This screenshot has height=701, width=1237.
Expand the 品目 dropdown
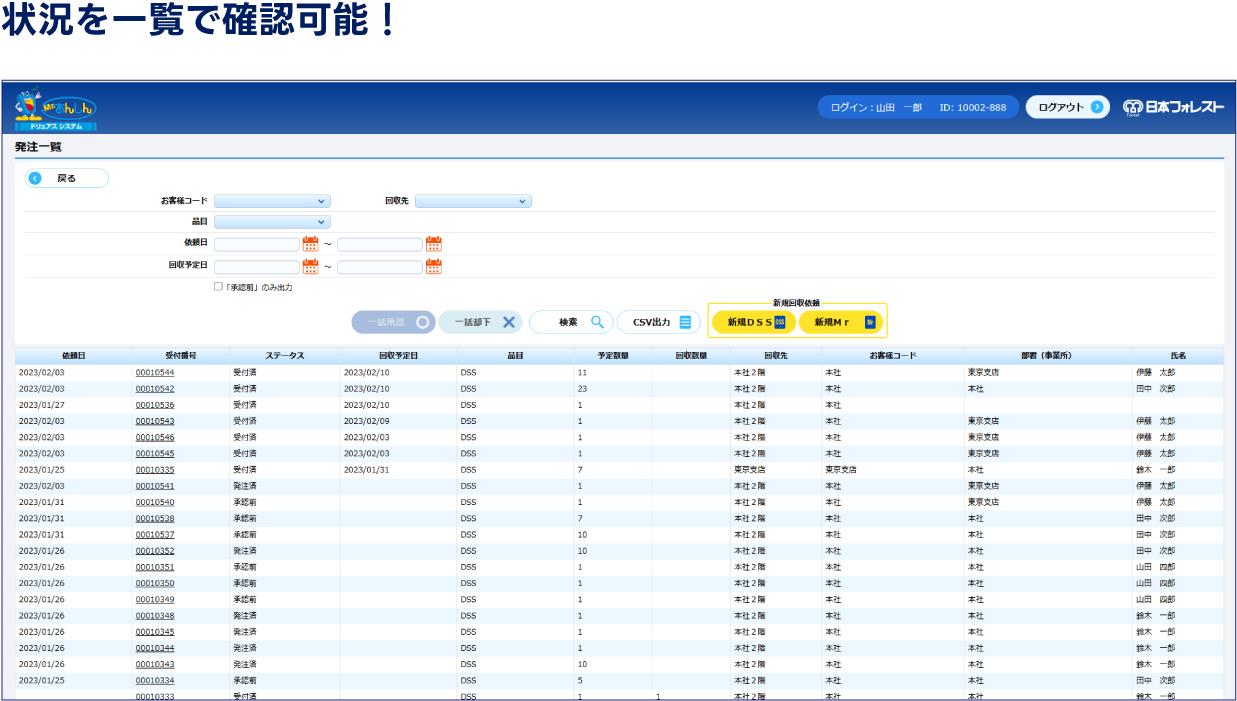[x=272, y=222]
